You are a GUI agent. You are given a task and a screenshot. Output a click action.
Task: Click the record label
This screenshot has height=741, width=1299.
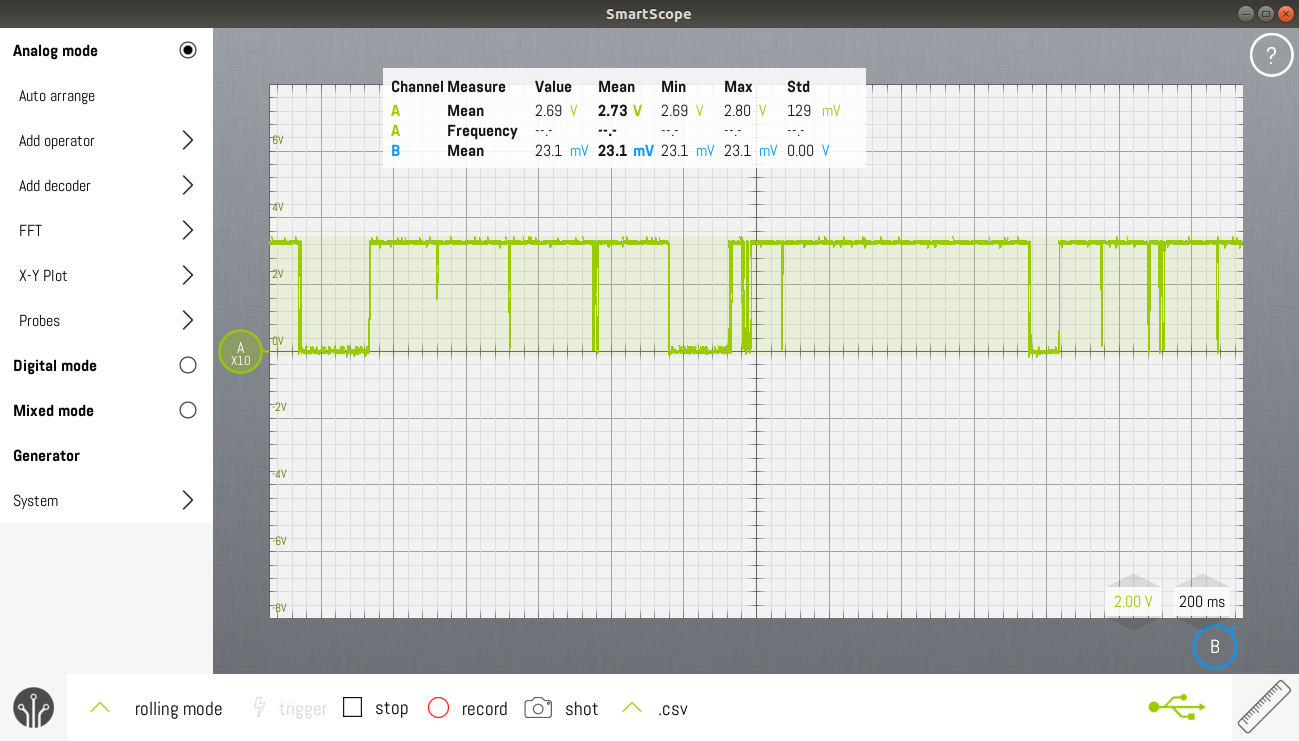[x=485, y=709]
